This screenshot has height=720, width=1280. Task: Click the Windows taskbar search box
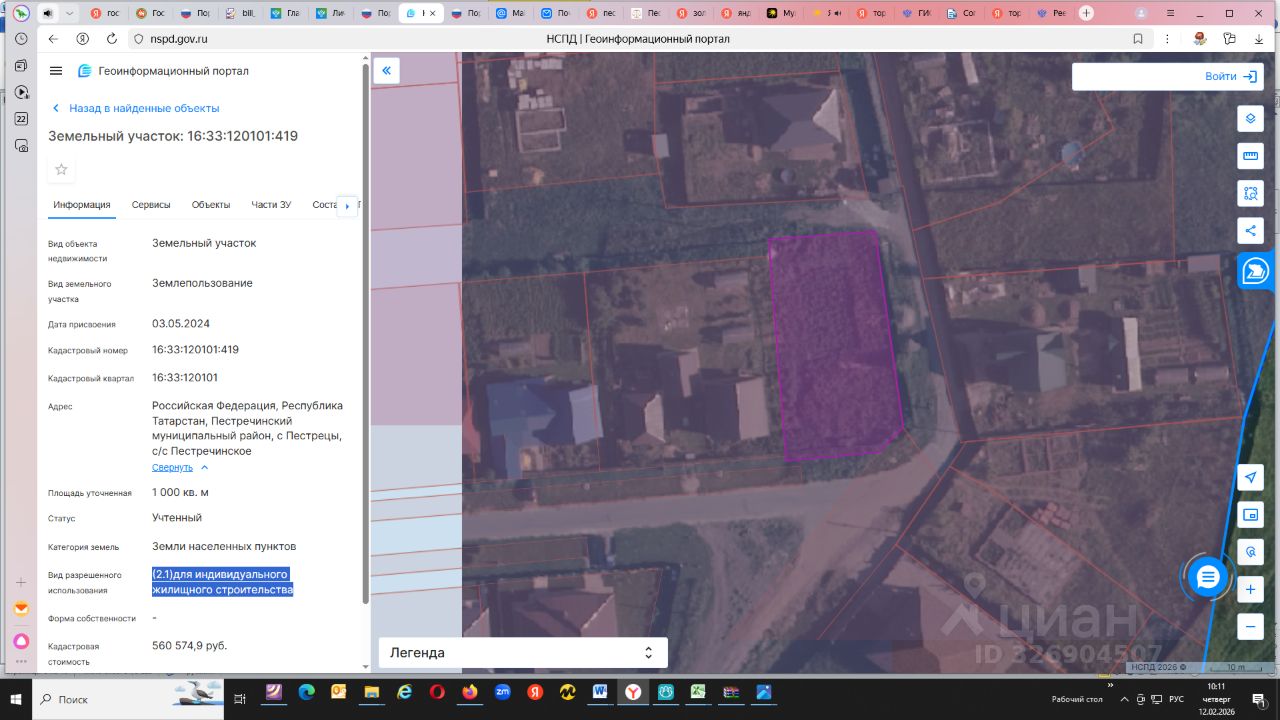coord(130,700)
